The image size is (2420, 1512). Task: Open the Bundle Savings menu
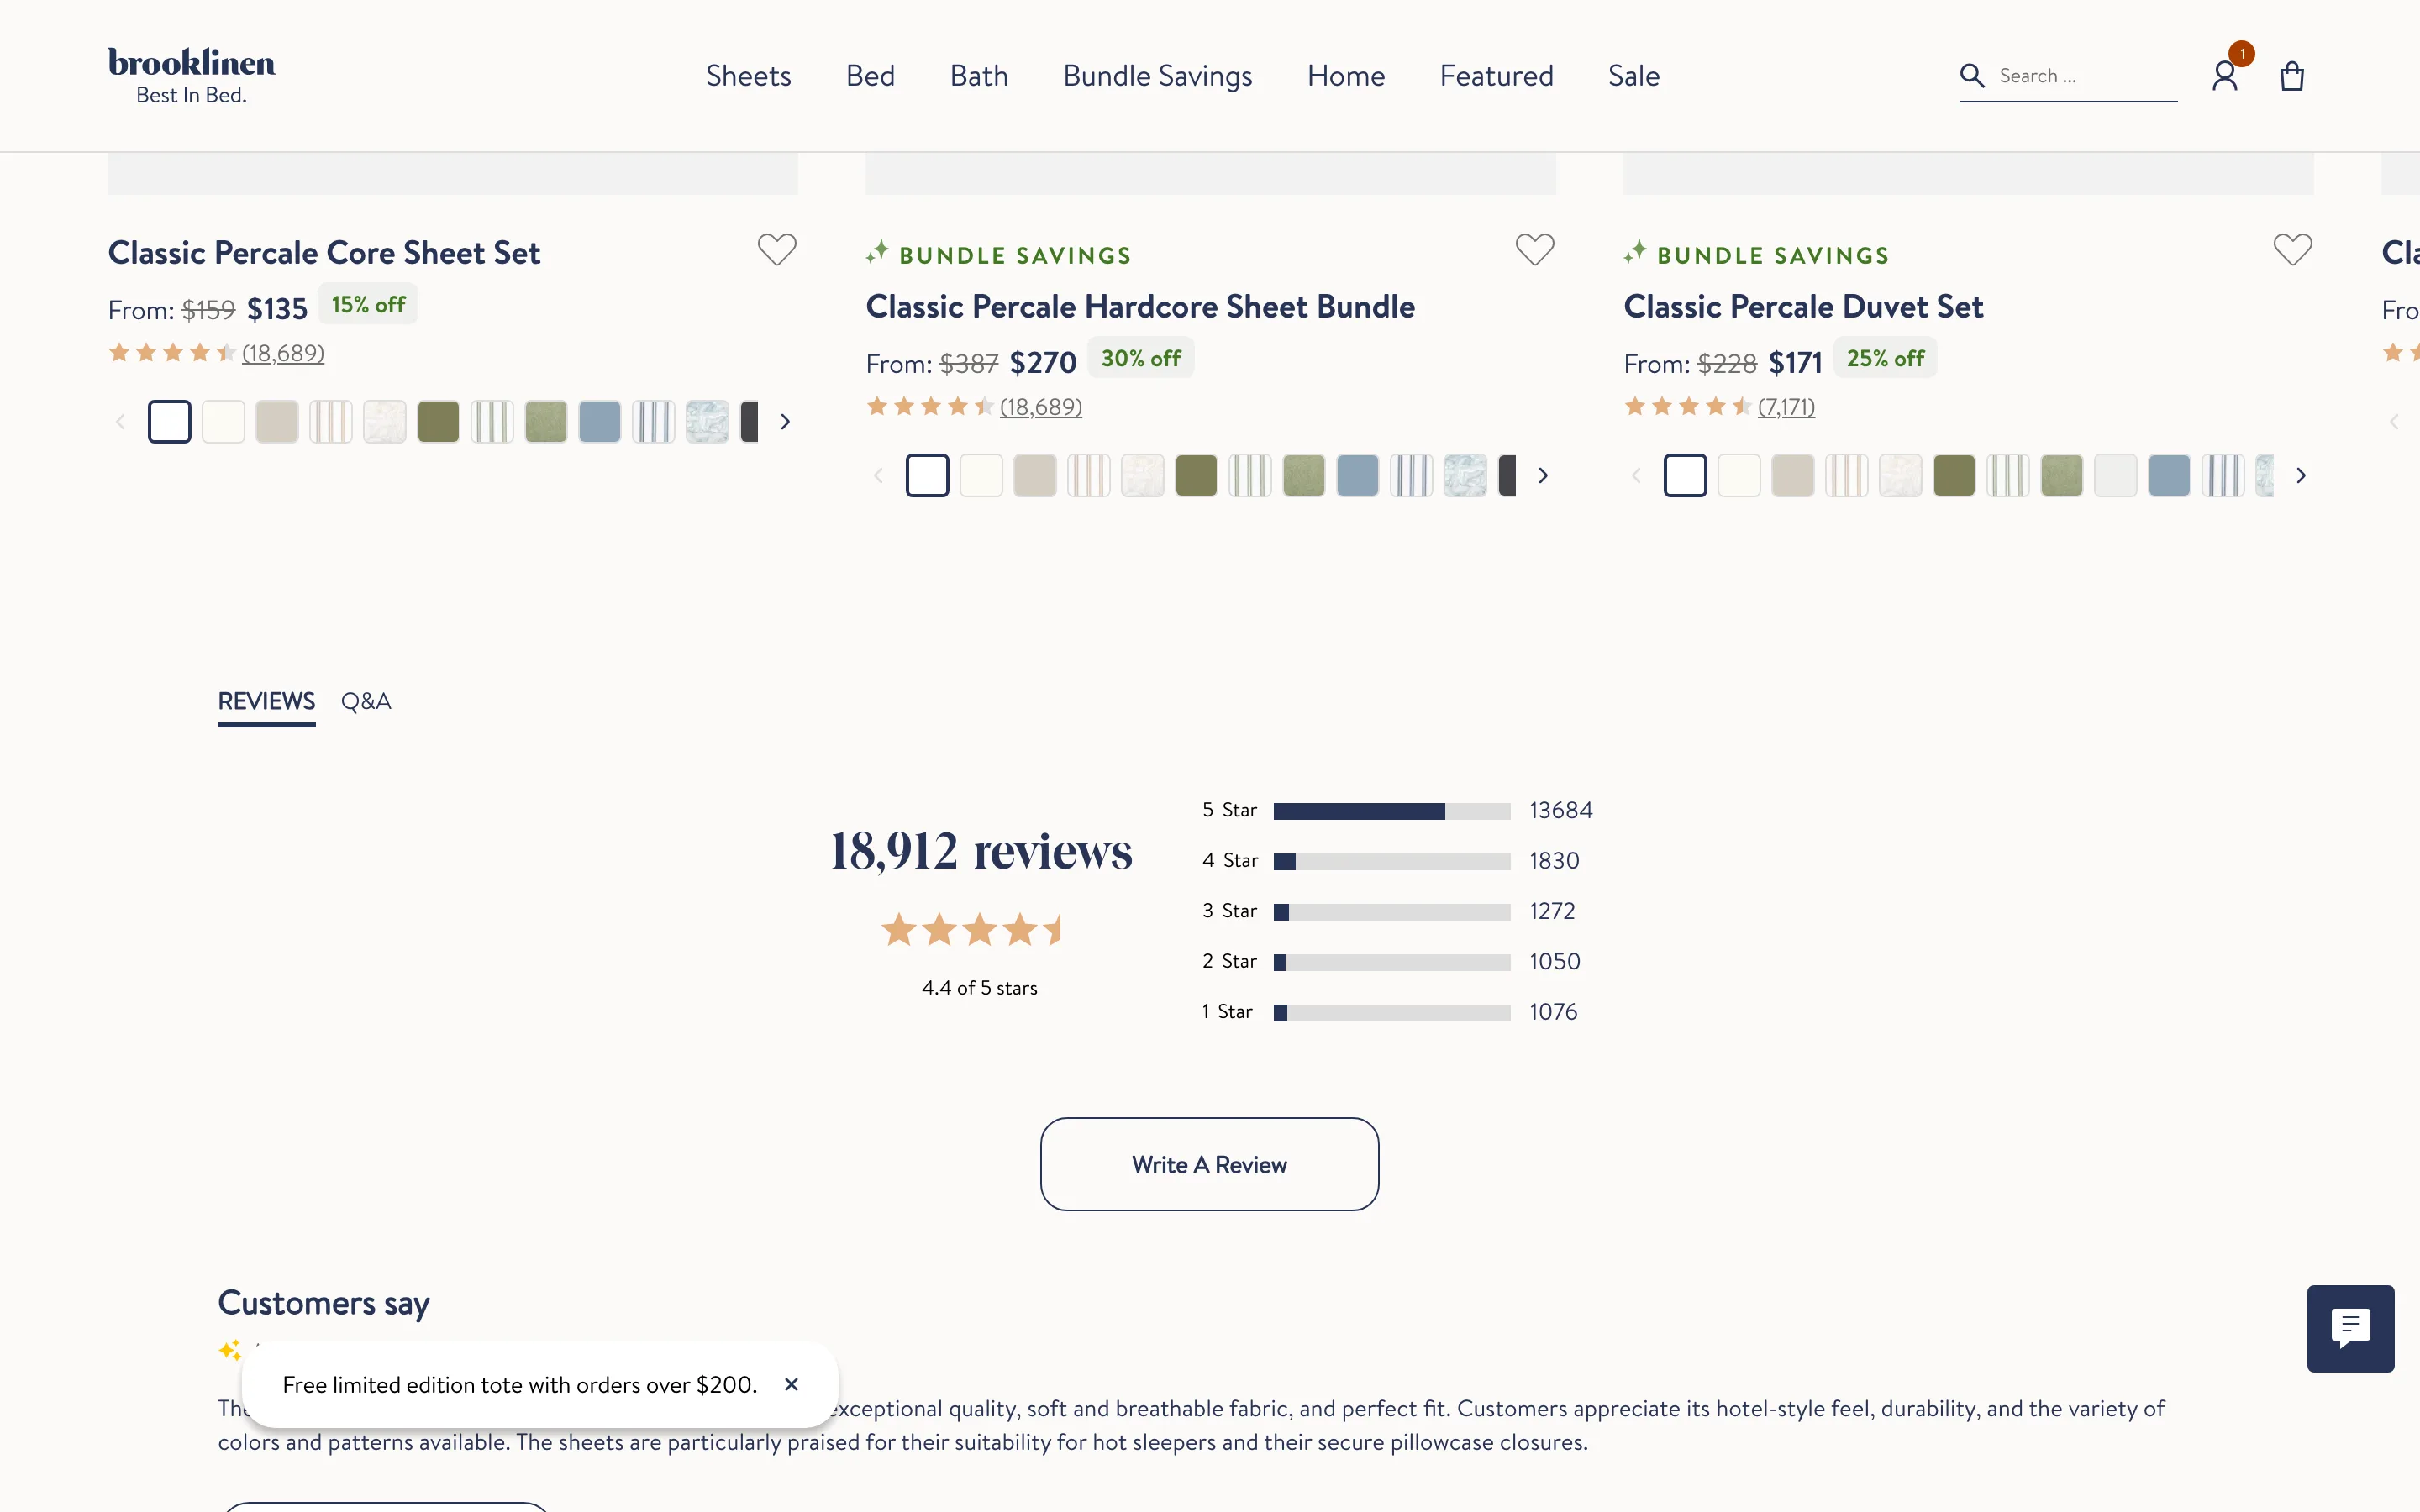(x=1157, y=76)
